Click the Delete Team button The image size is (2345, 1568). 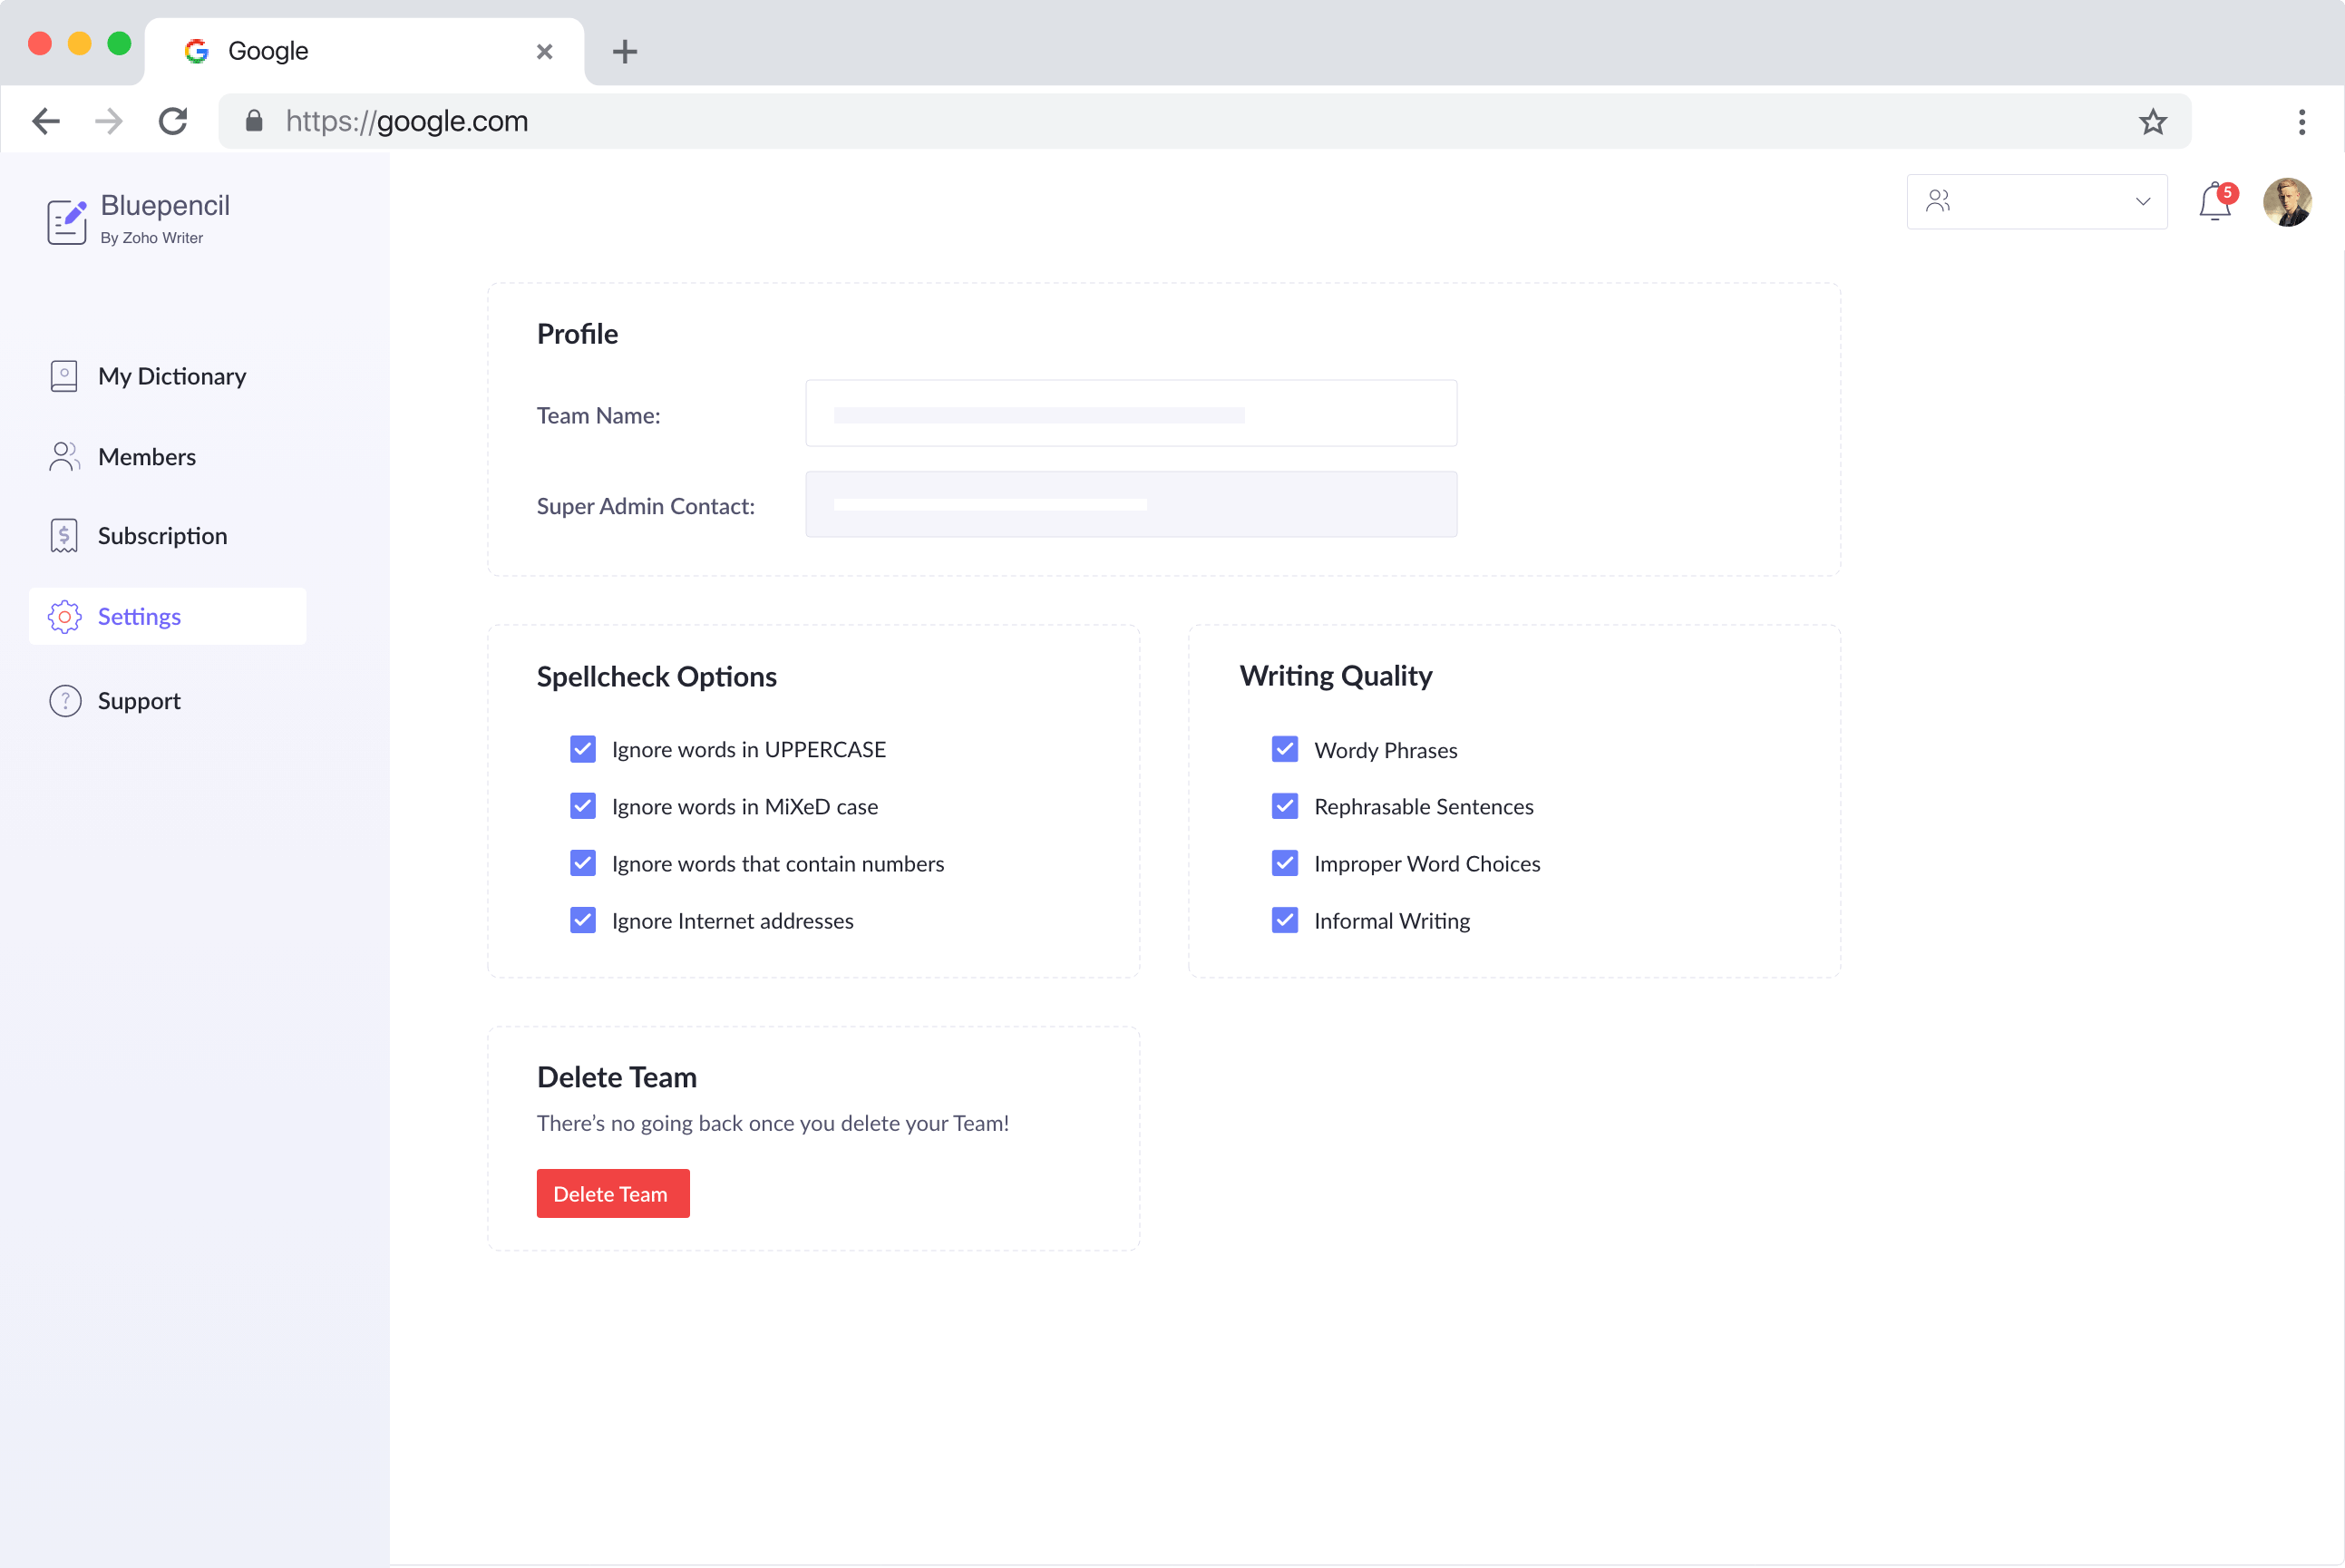pos(609,1193)
